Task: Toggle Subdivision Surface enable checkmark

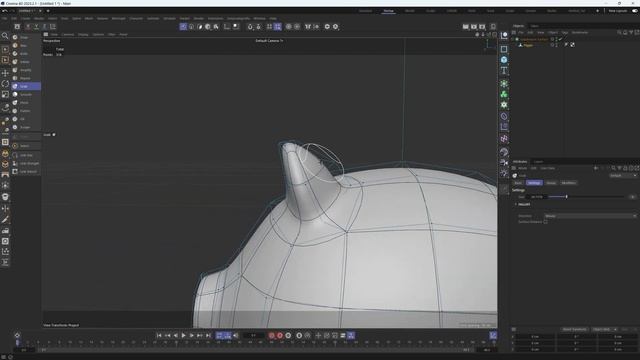Action: [560, 39]
